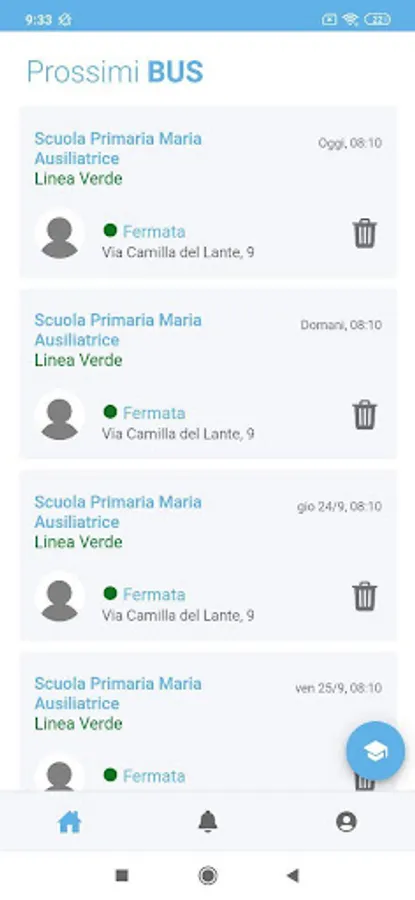Tap Android recent apps square button

(x=122, y=875)
